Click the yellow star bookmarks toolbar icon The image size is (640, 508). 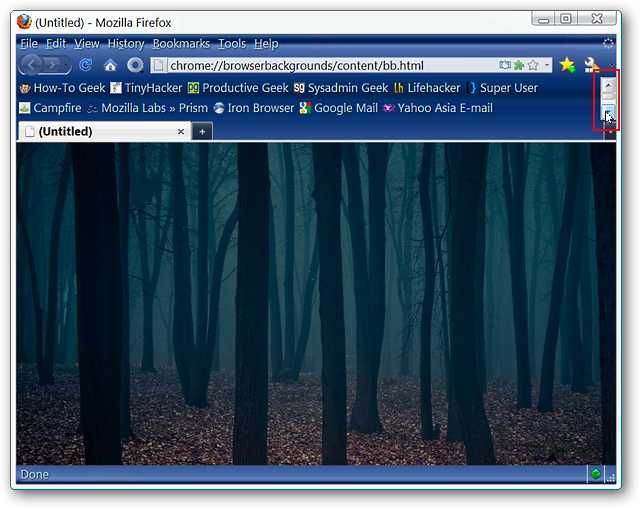click(567, 65)
